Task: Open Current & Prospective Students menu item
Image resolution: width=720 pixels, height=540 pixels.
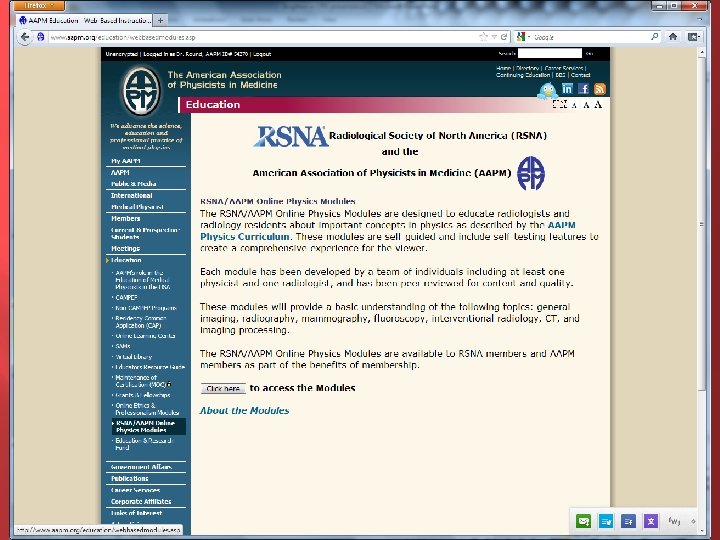Action: (145, 233)
